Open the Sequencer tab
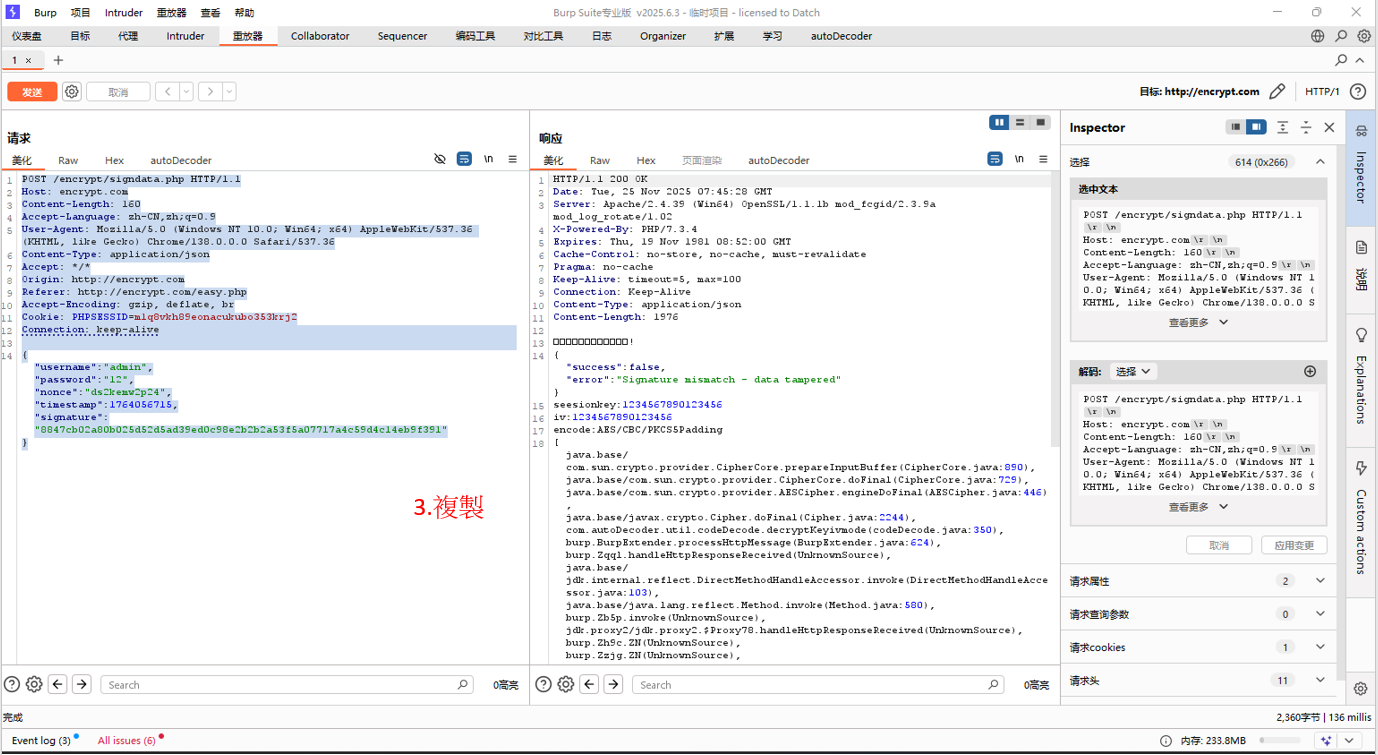Image resolution: width=1378 pixels, height=755 pixels. coord(402,36)
